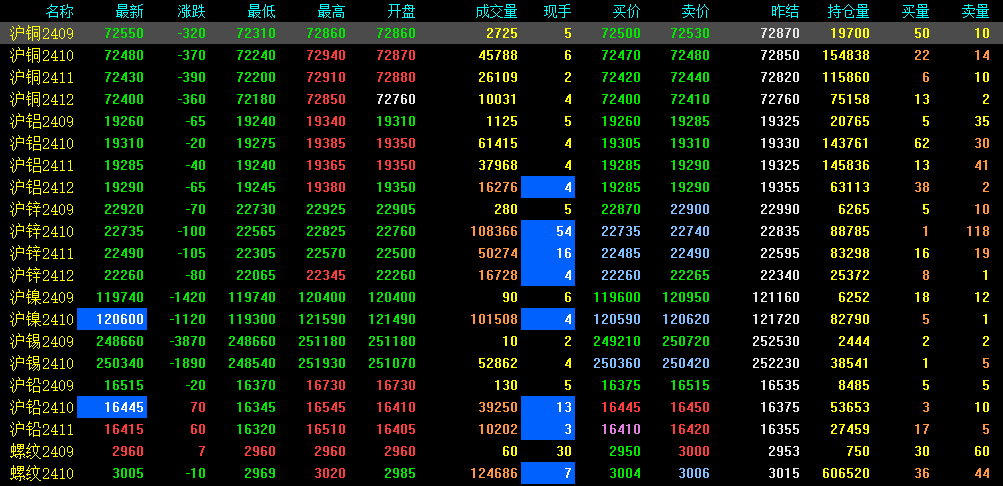Select the 沪铜2410 contract
Image resolution: width=1003 pixels, height=486 pixels.
tap(42, 56)
